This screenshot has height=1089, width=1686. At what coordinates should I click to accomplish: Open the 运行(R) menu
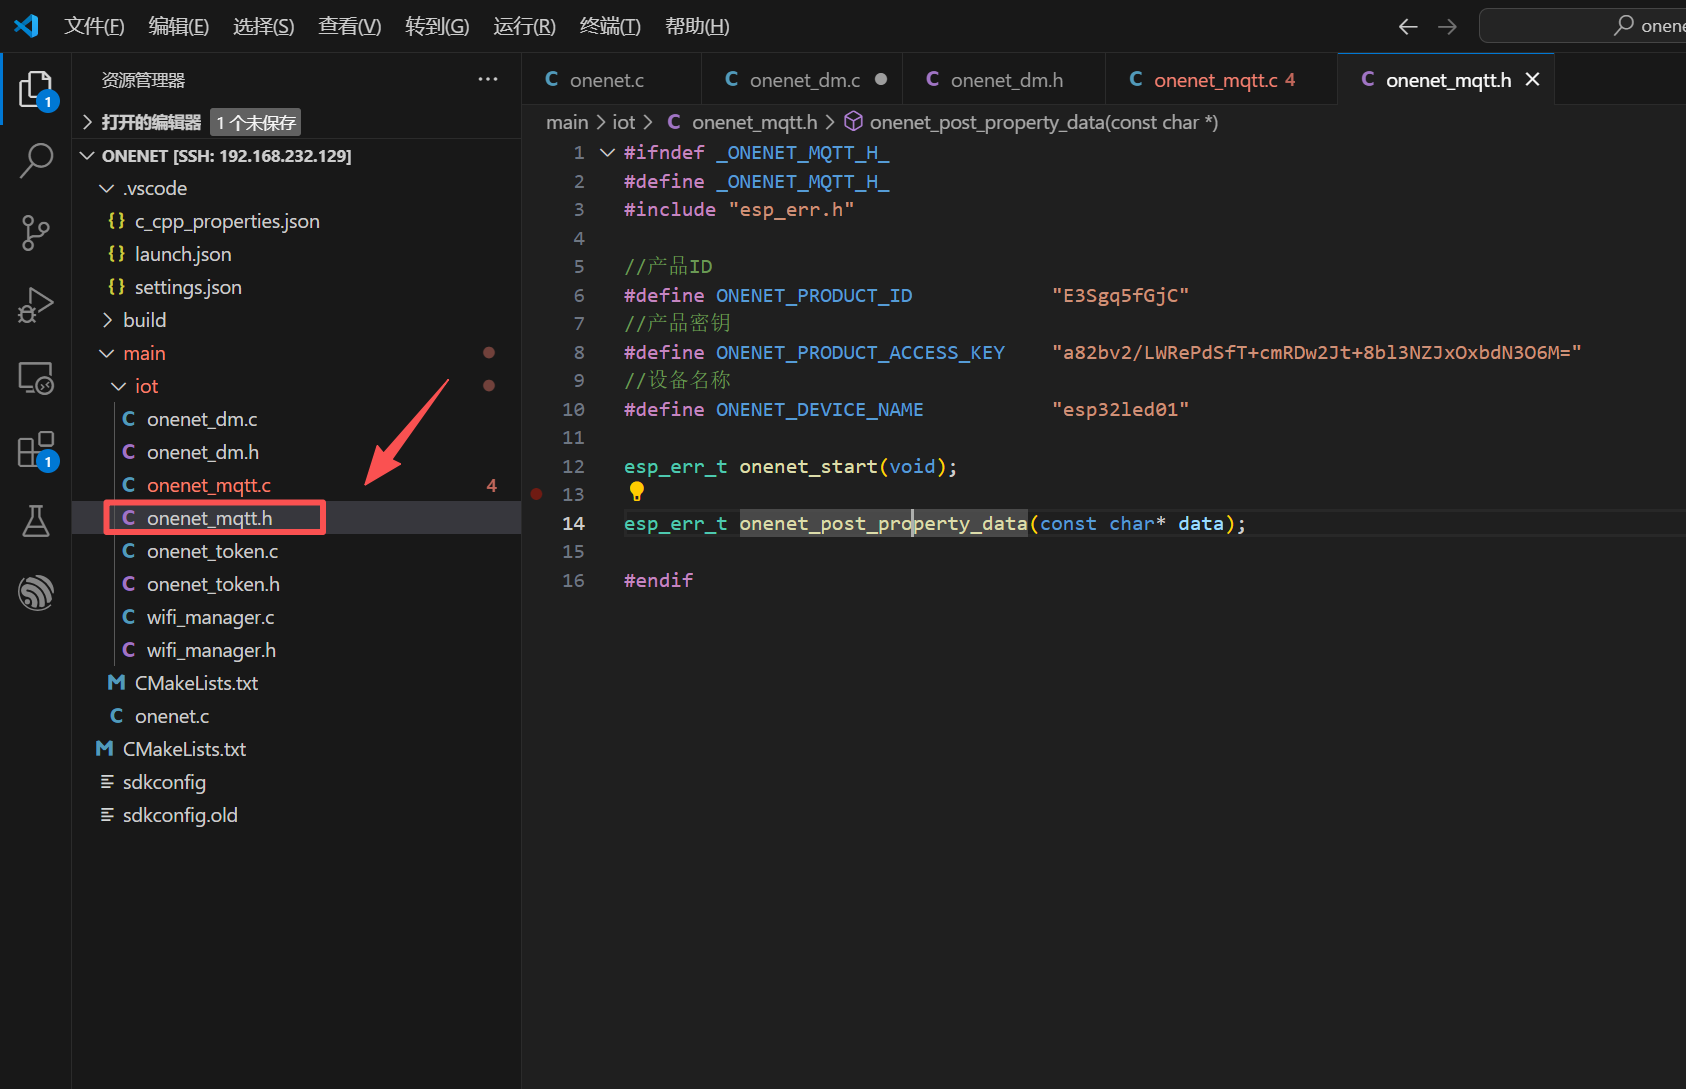524,26
